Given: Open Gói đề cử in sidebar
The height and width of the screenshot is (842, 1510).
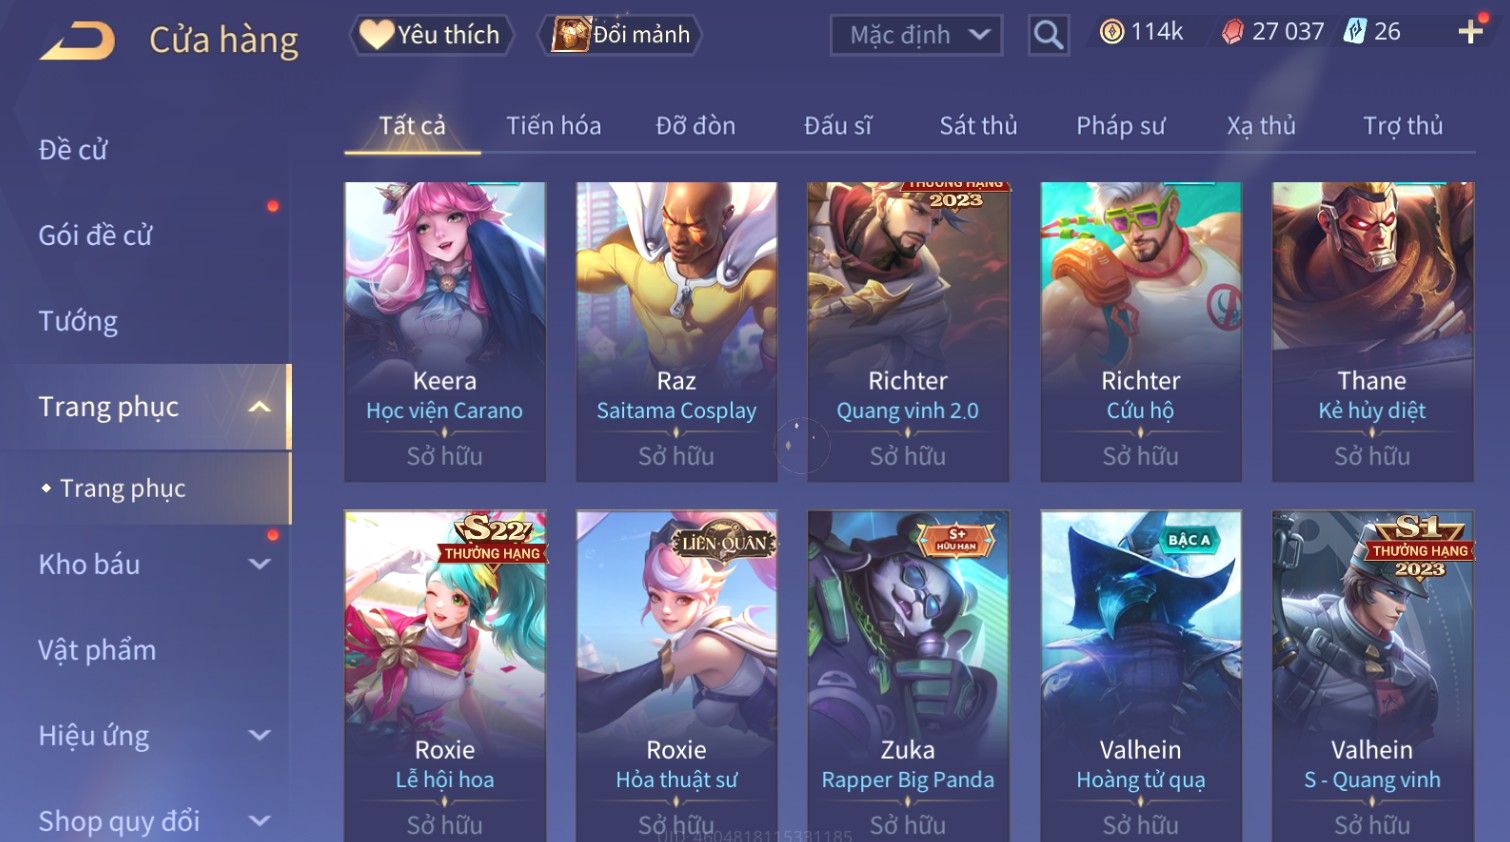Looking at the screenshot, I should pyautogui.click(x=95, y=235).
